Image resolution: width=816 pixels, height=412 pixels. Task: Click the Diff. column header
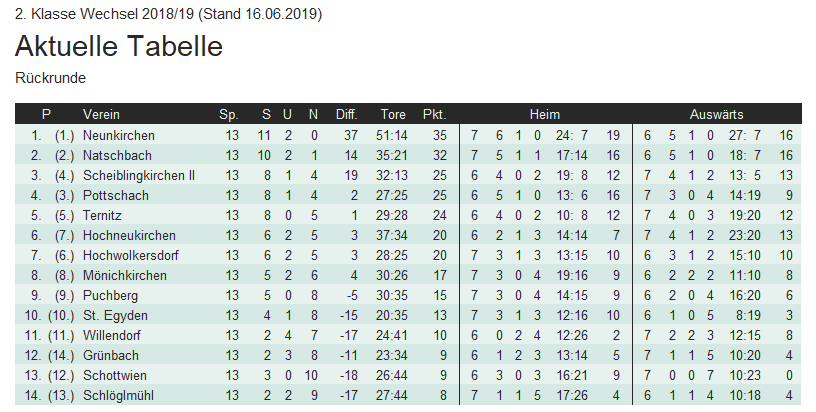point(346,114)
